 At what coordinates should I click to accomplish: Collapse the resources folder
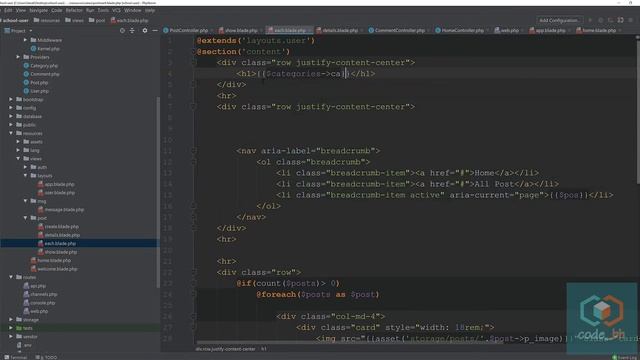pyautogui.click(x=11, y=133)
